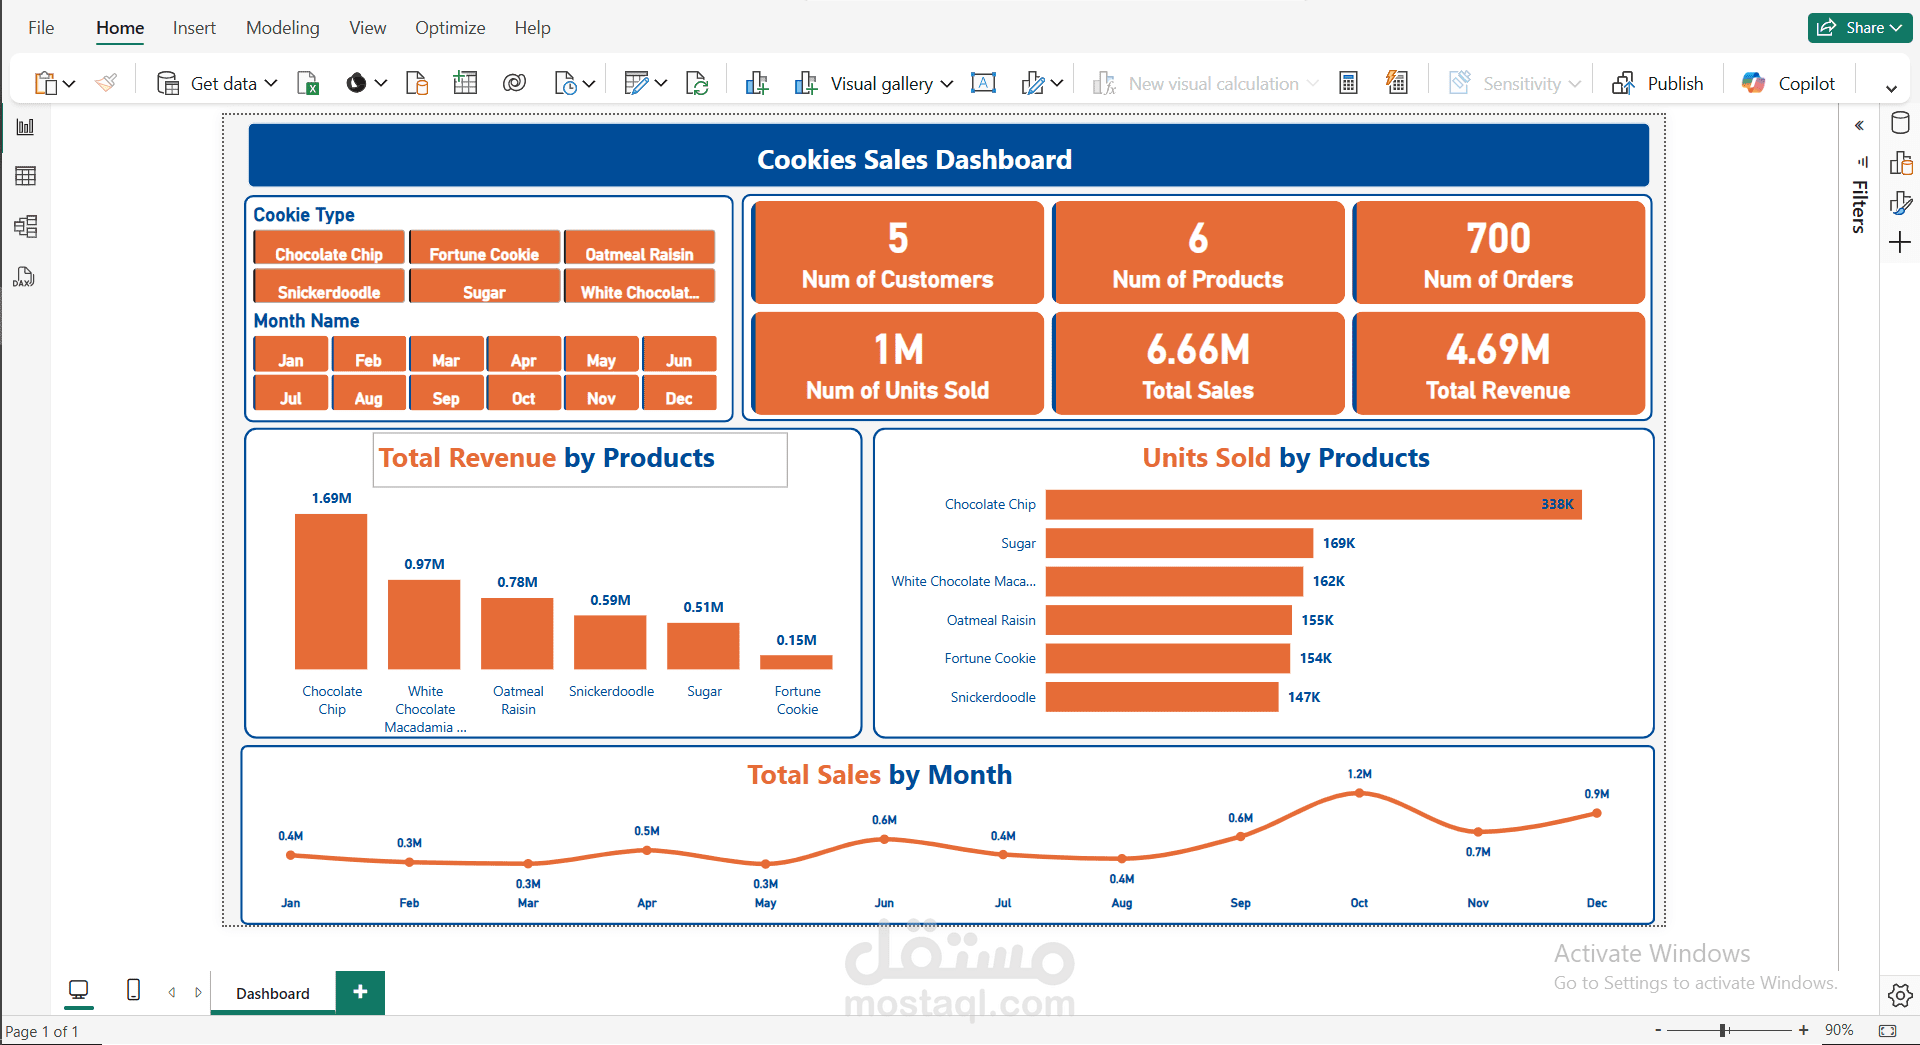The height and width of the screenshot is (1045, 1920).
Task: Toggle Oatmeal Raisin slicer tile
Action: (x=639, y=248)
